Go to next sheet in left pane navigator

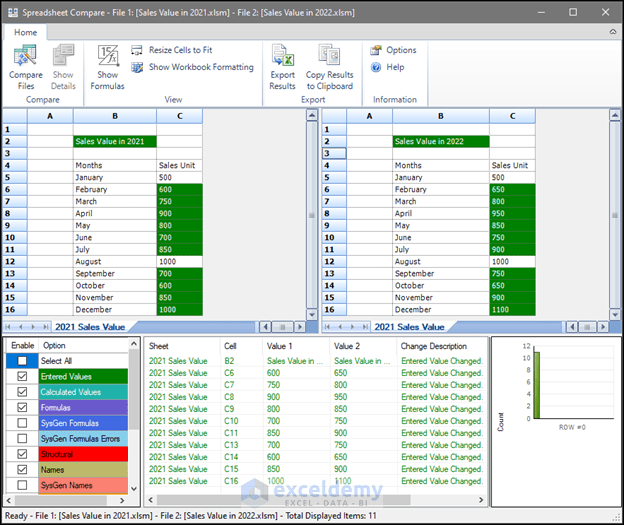pos(33,327)
